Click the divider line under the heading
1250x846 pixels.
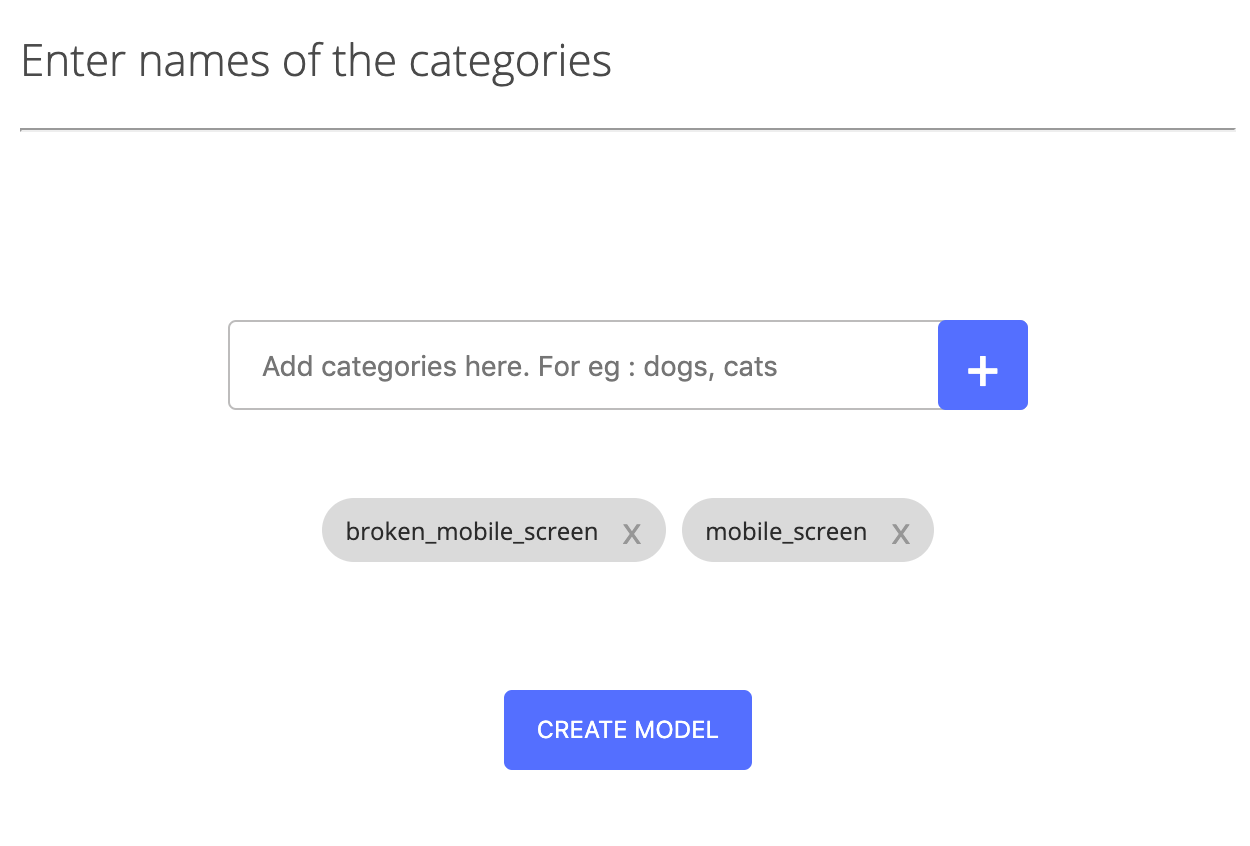coord(627,129)
